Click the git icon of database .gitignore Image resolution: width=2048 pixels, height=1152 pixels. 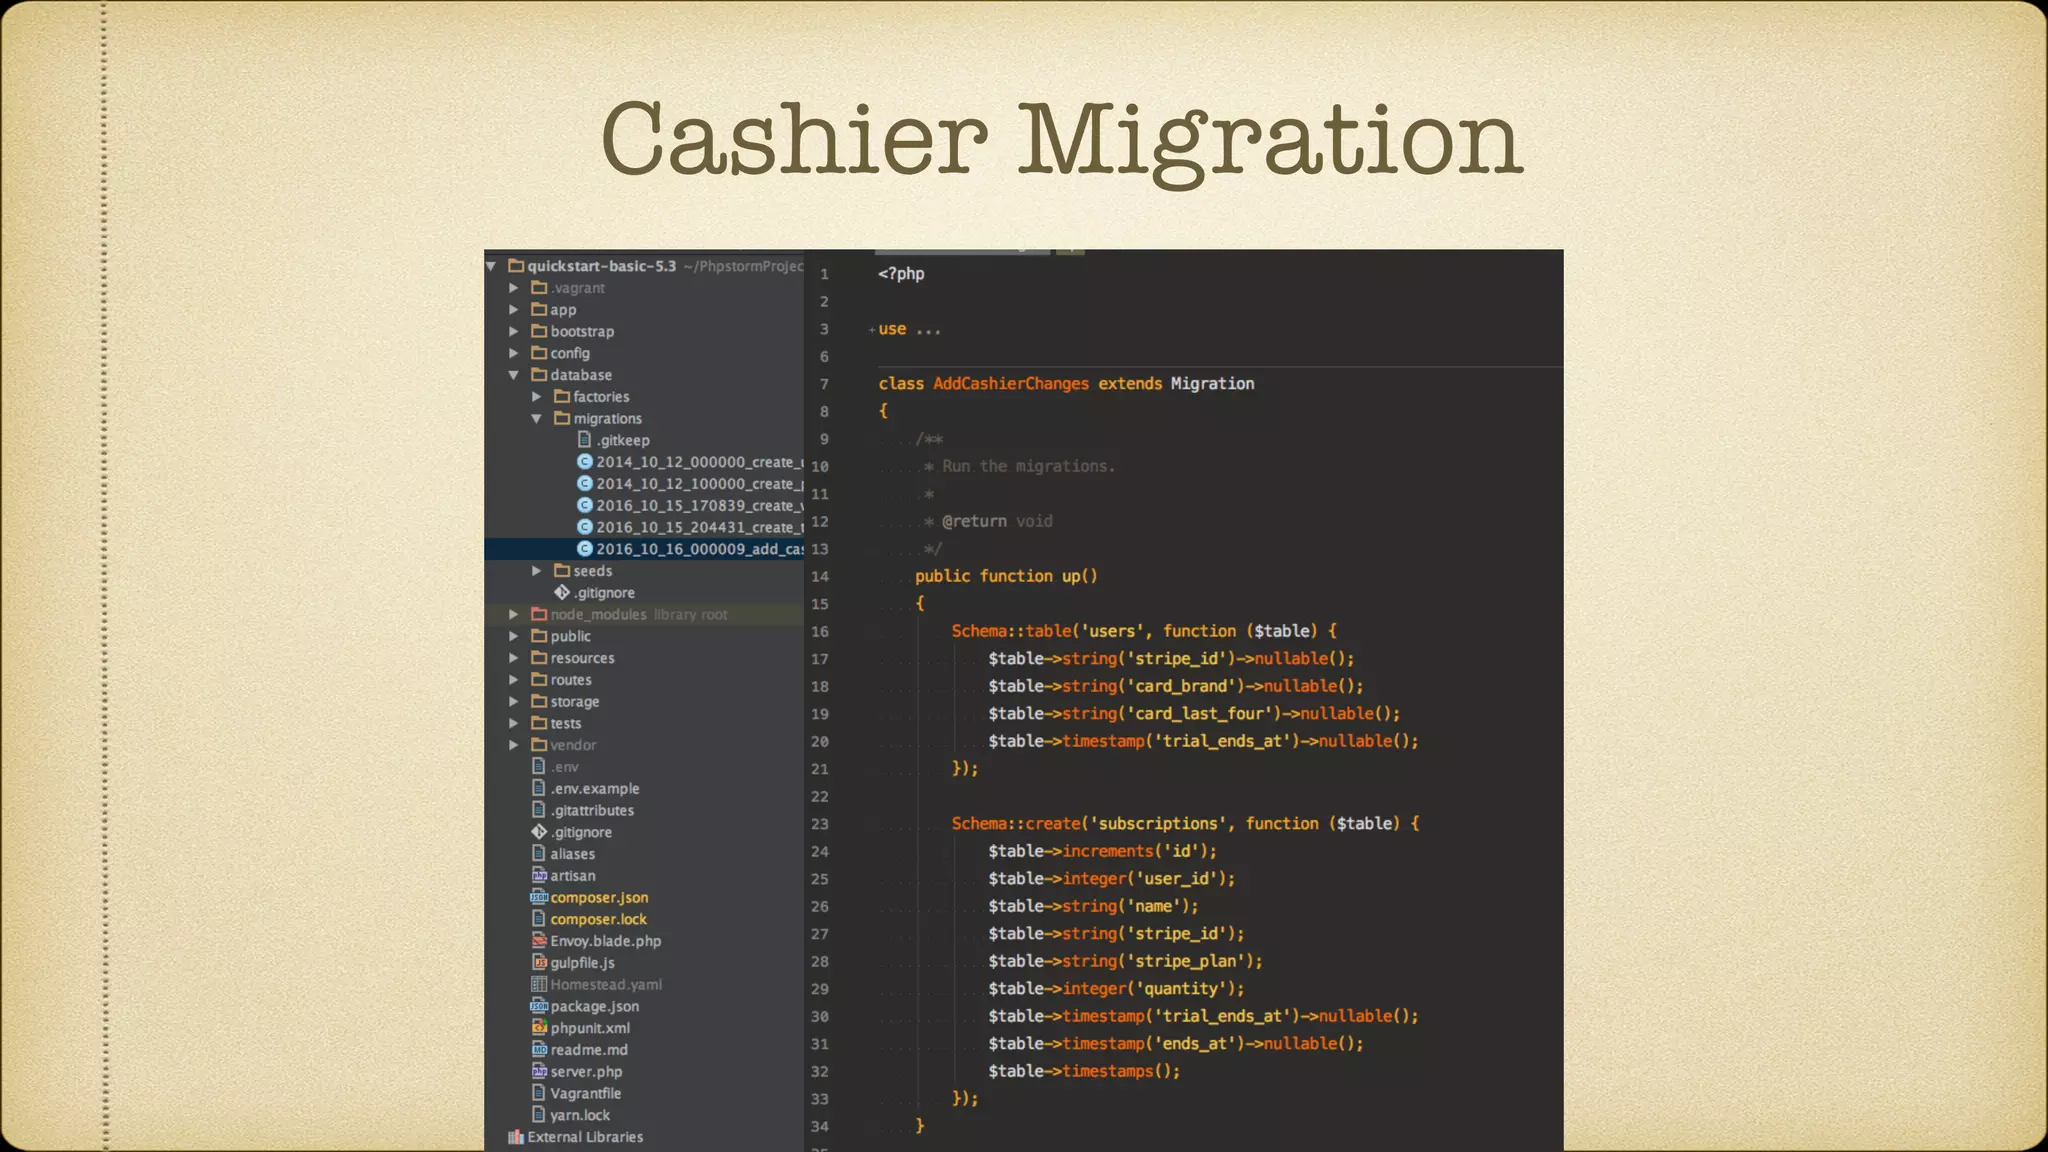[x=562, y=593]
